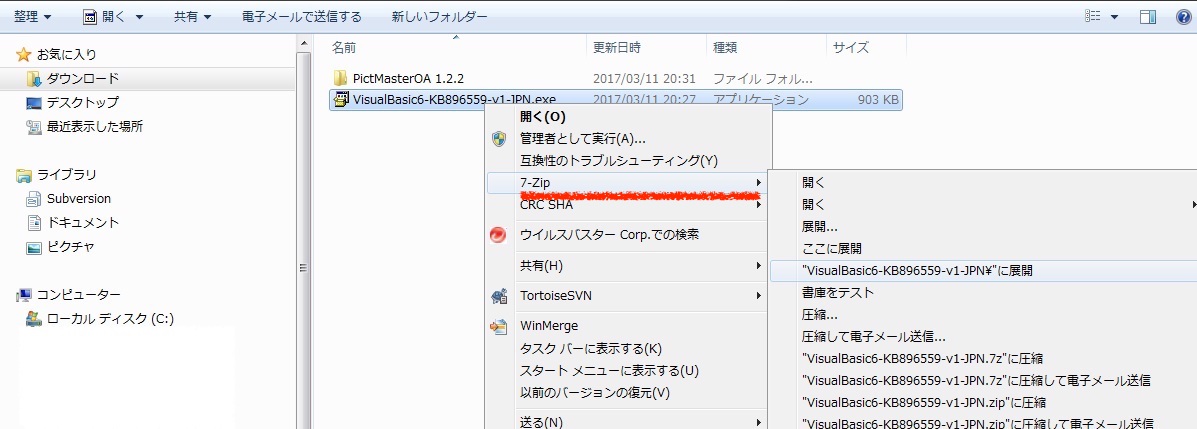Expand second 開く with submenu arrow
Viewport: 1197px width, 429px height.
pyautogui.click(x=984, y=205)
